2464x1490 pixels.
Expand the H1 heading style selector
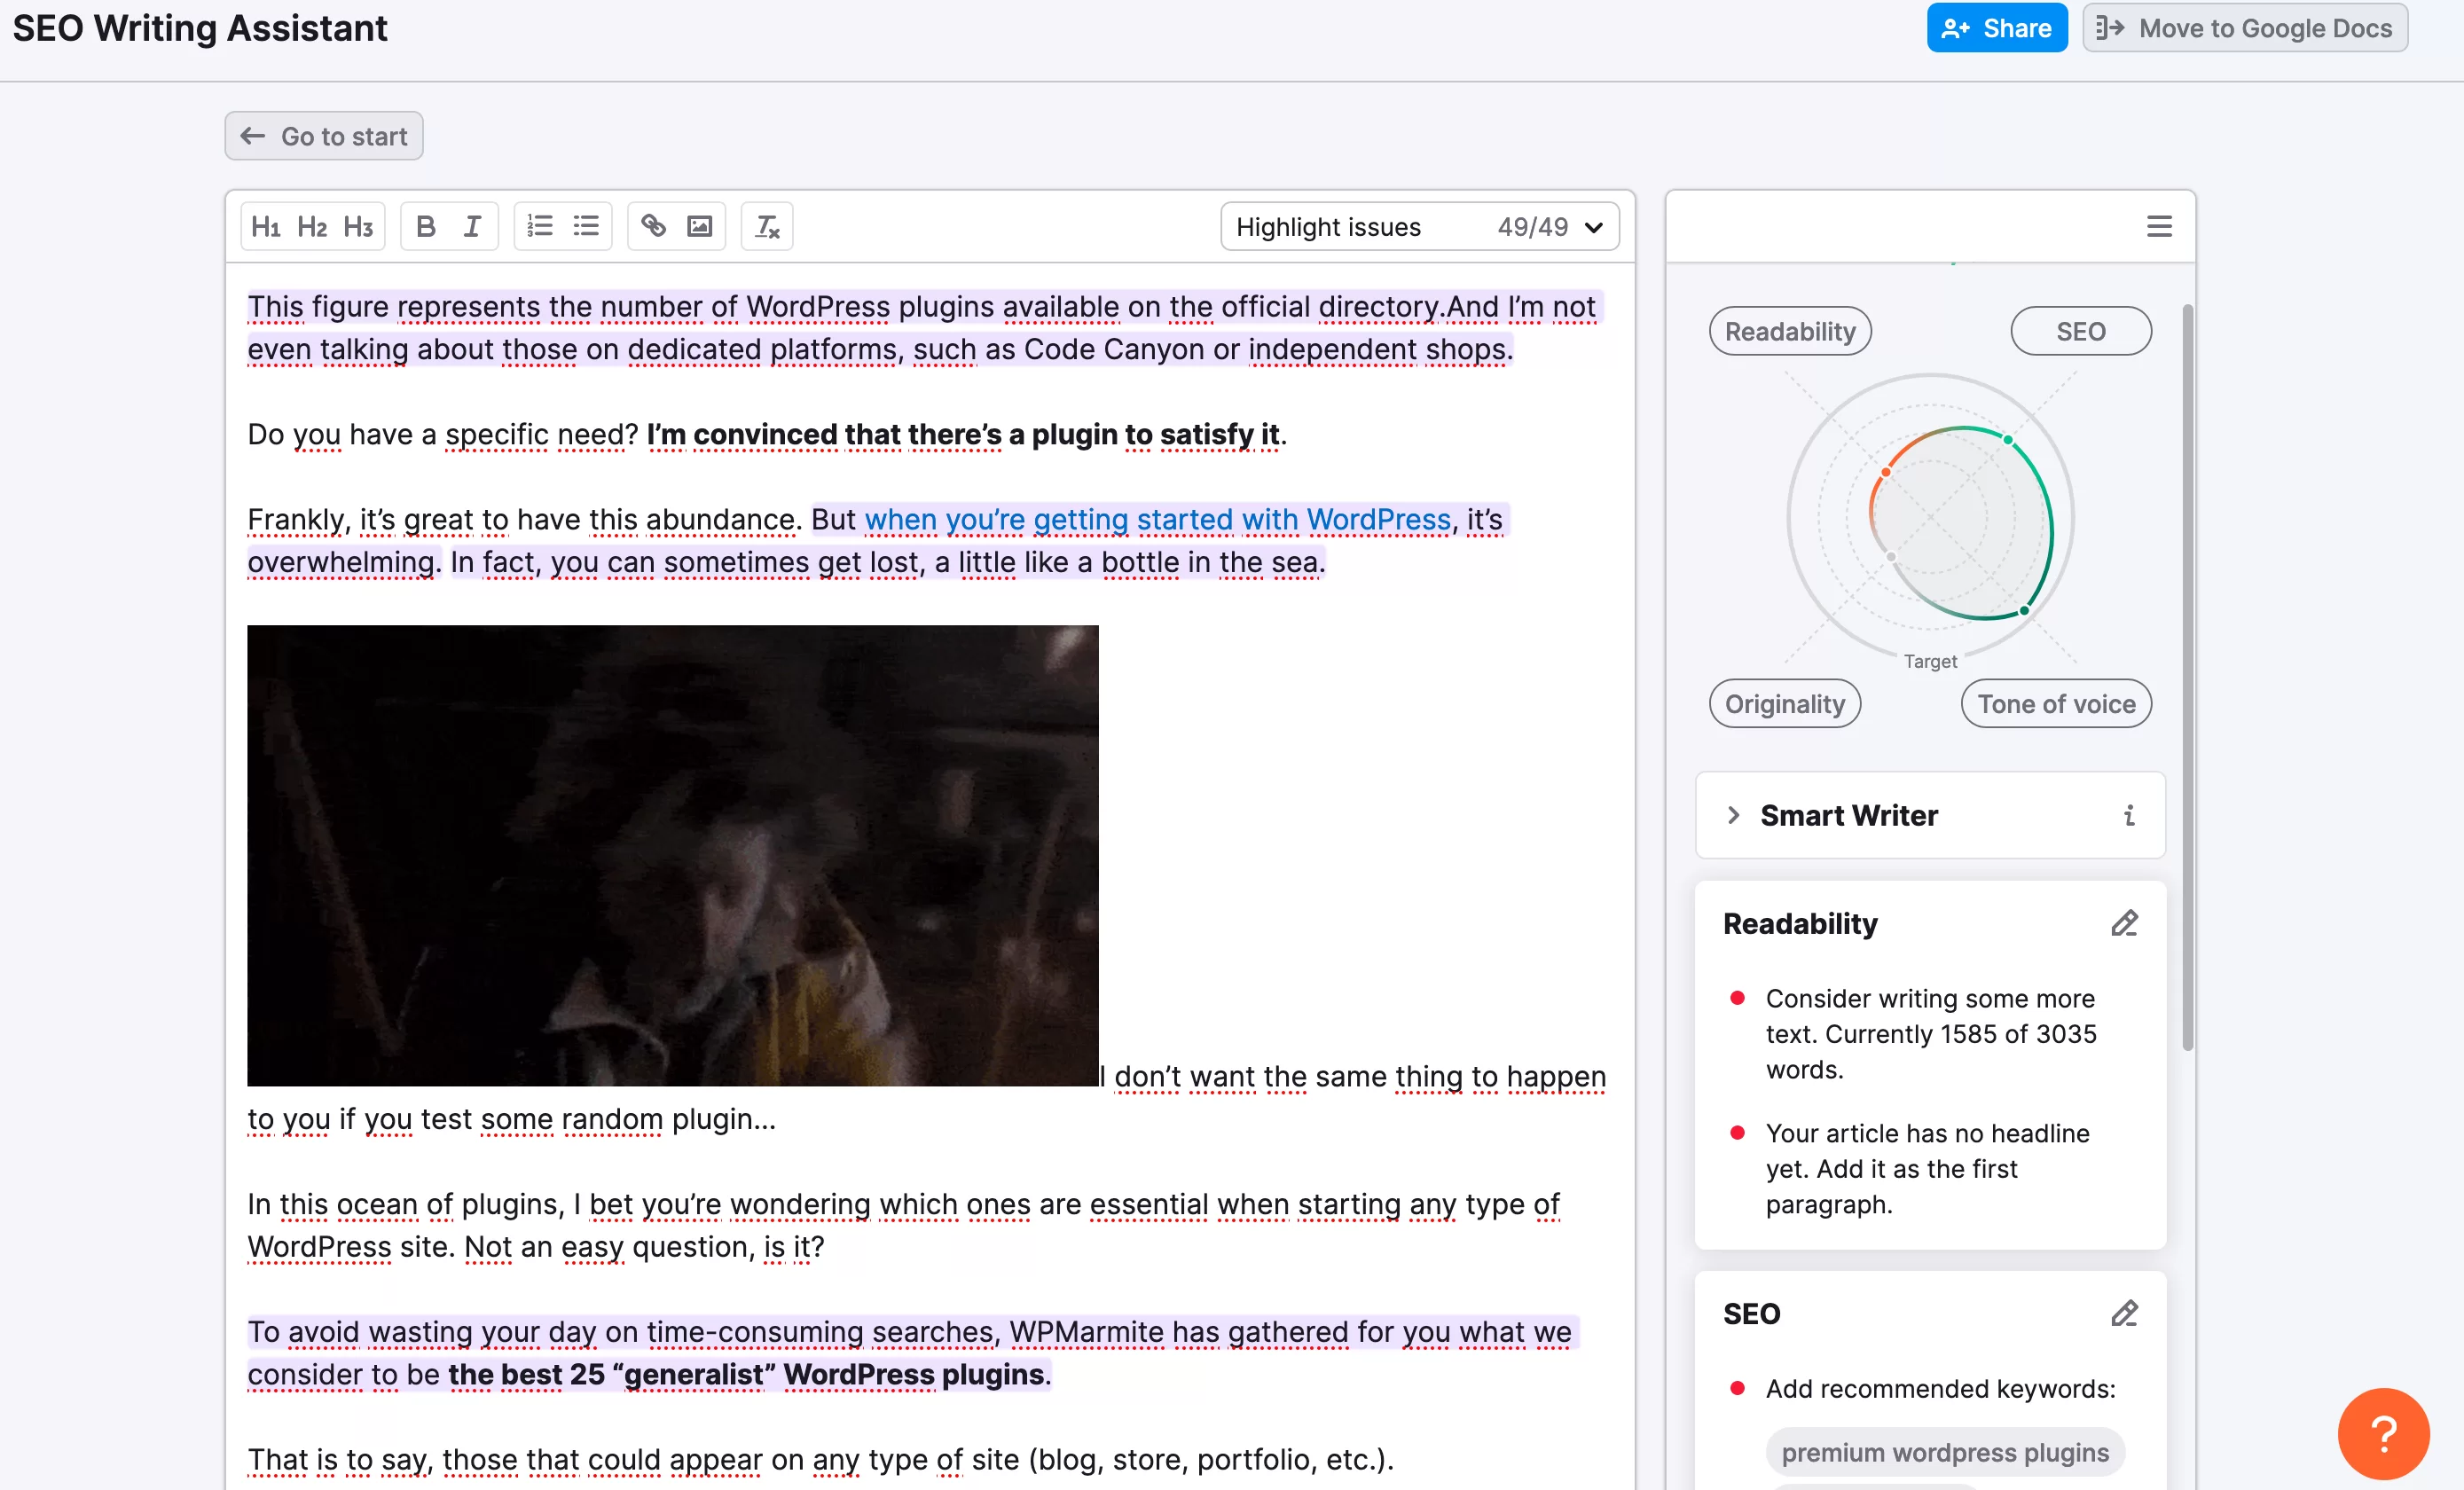tap(268, 225)
